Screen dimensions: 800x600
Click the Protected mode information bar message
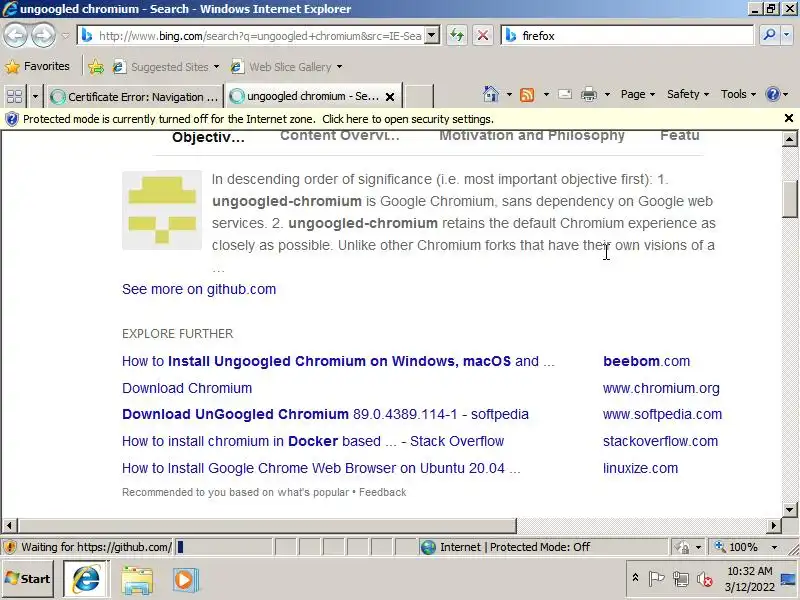point(259,119)
